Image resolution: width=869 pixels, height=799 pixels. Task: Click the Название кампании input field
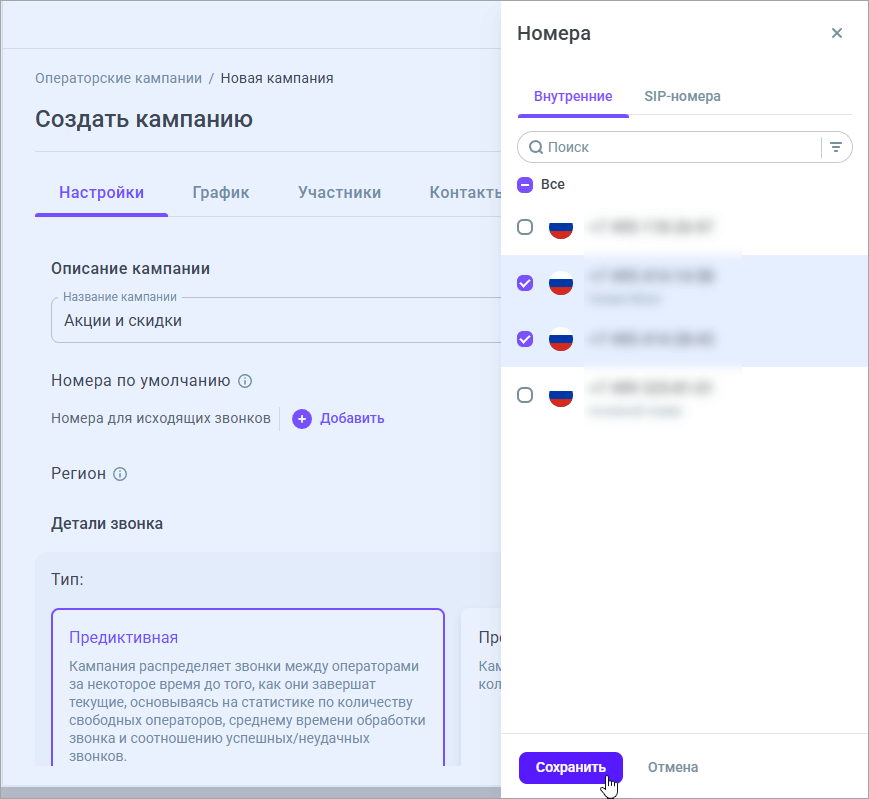point(276,320)
